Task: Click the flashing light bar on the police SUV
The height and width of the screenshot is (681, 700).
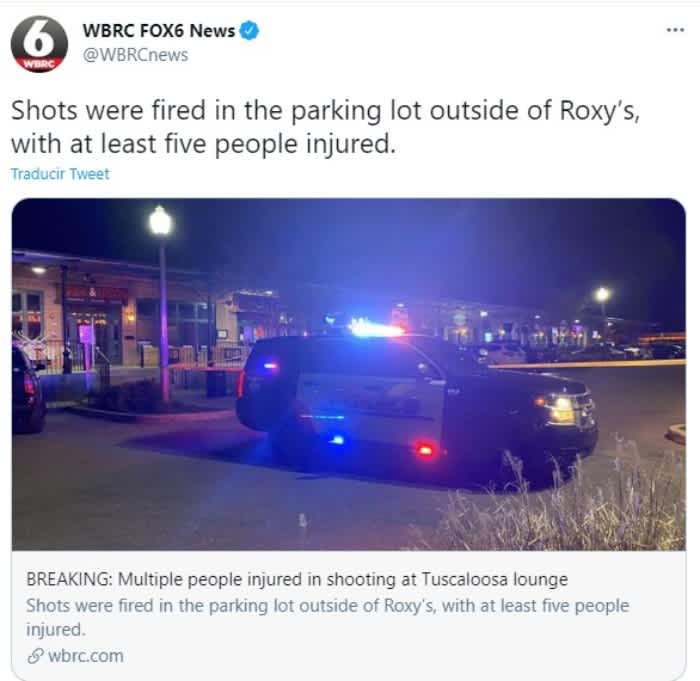Action: tap(376, 330)
